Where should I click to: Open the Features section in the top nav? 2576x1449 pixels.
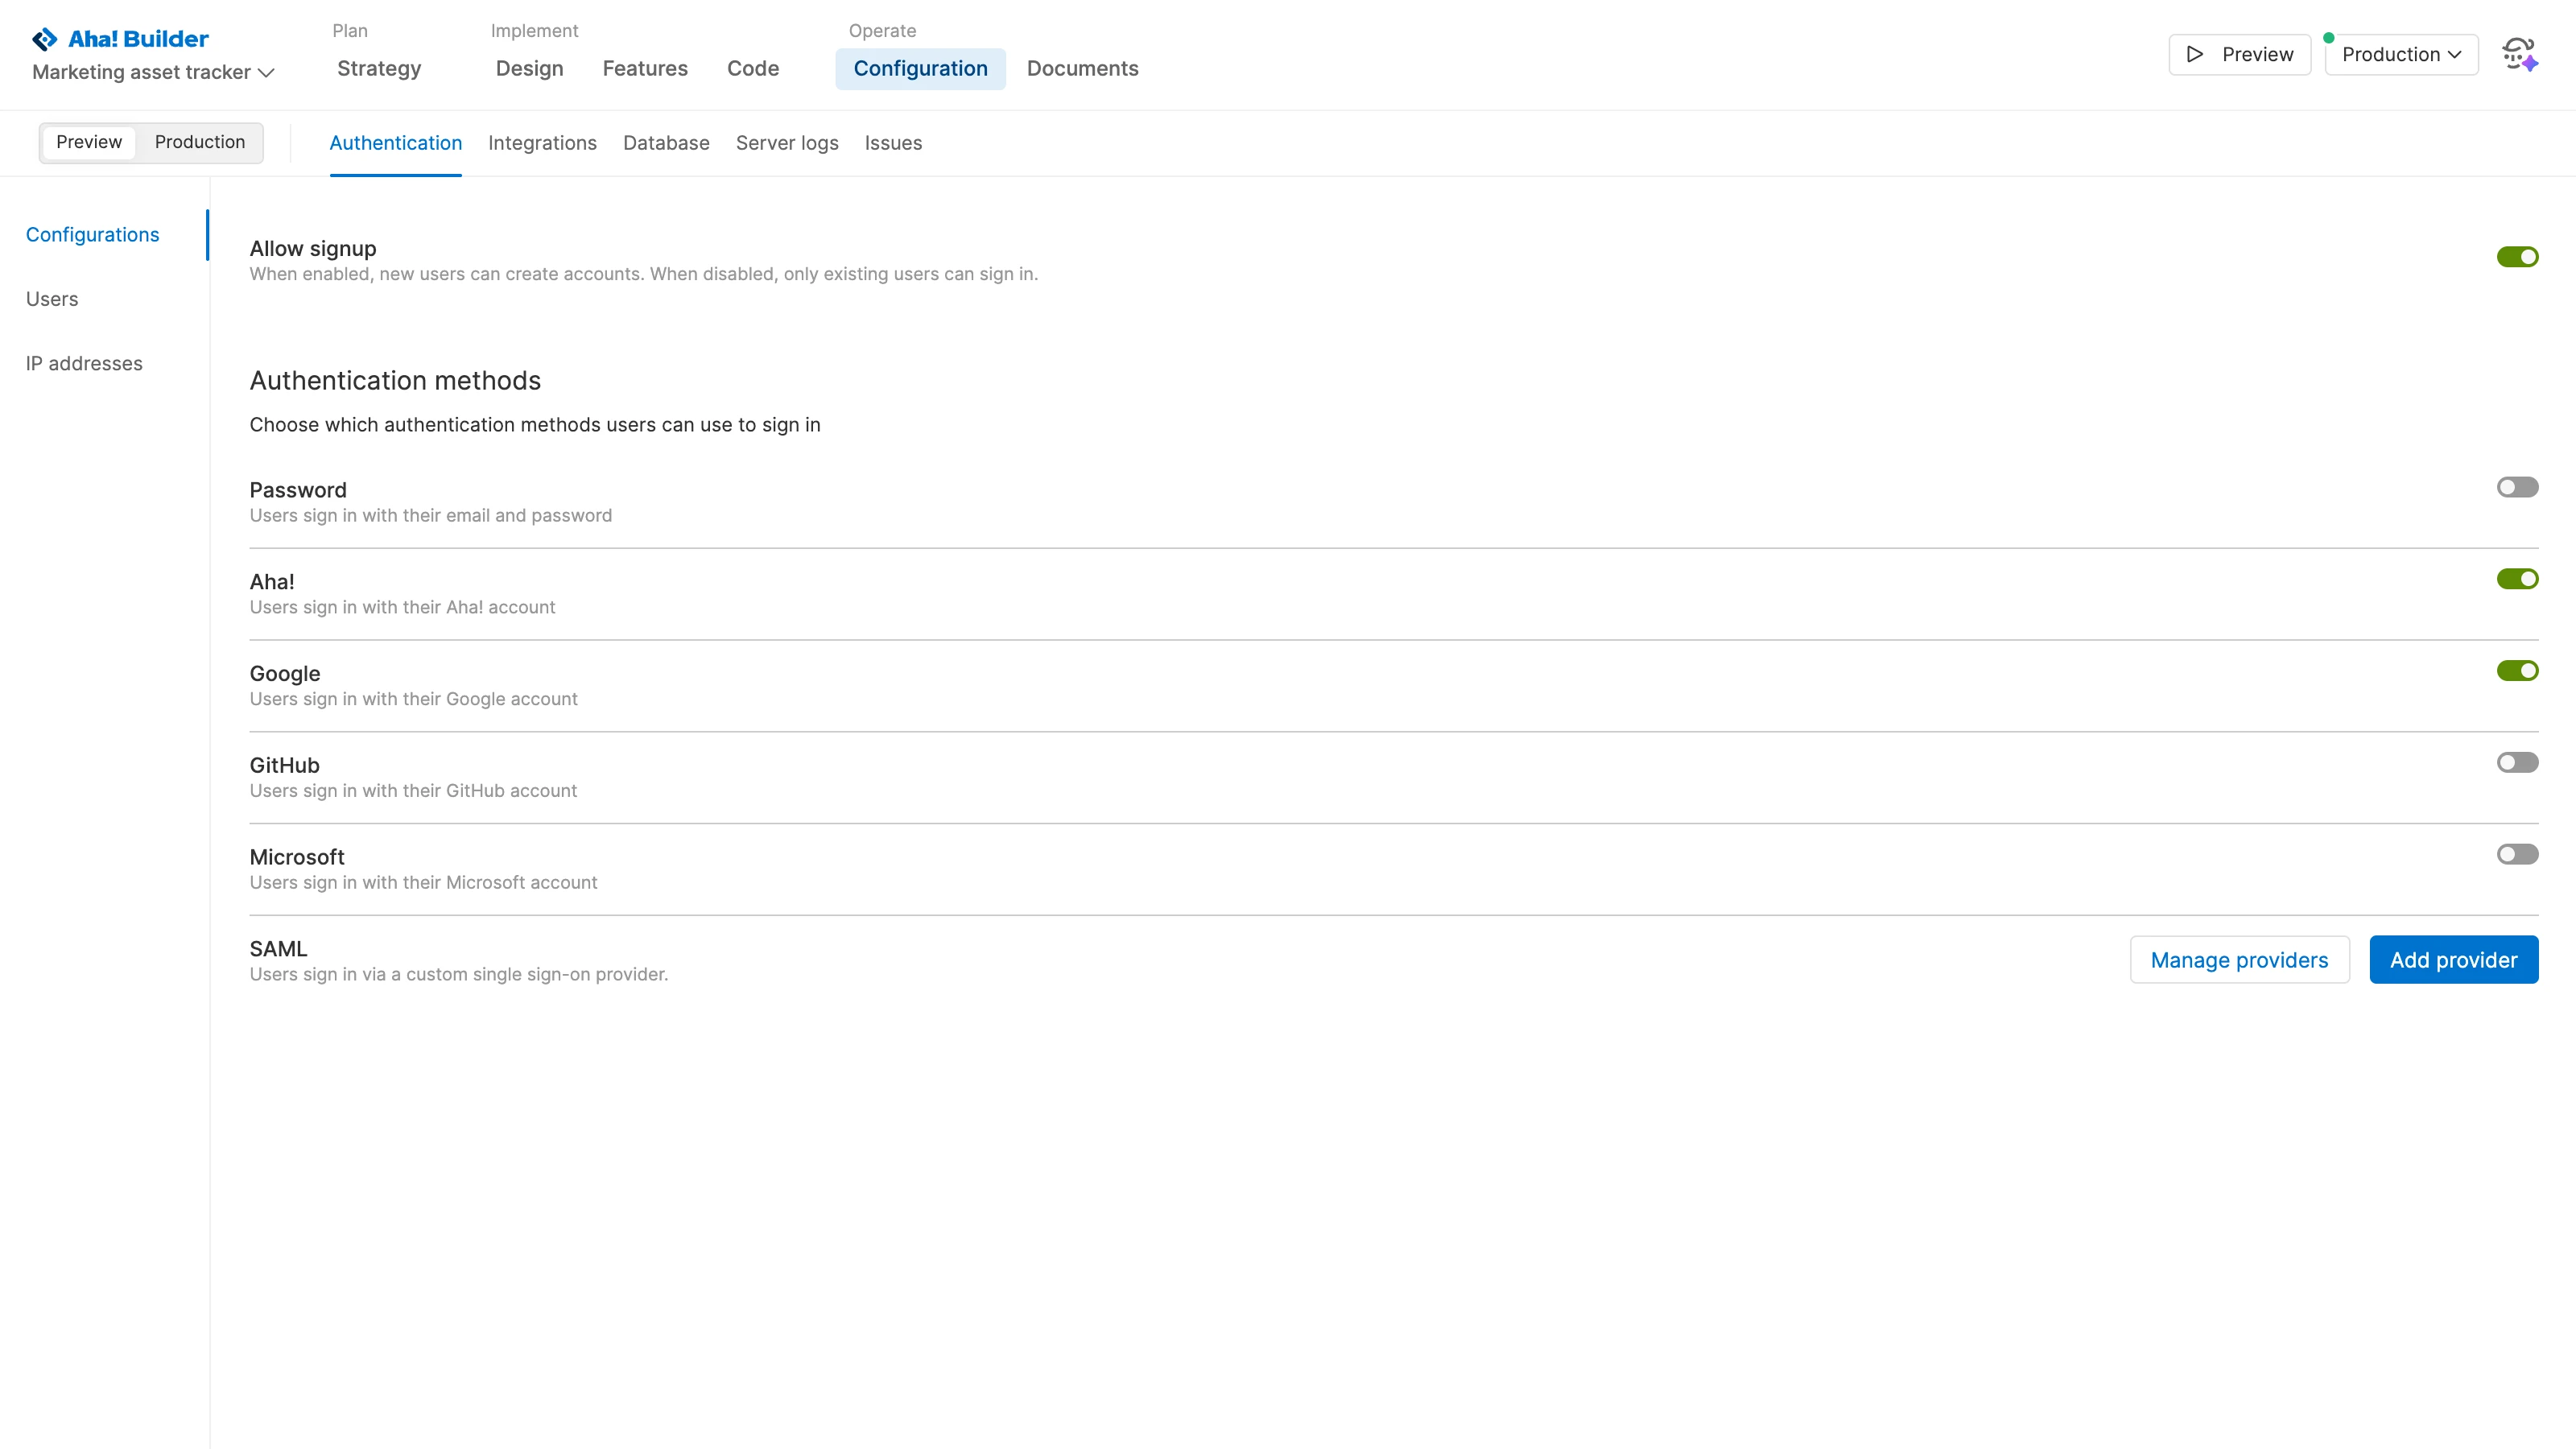click(x=645, y=68)
